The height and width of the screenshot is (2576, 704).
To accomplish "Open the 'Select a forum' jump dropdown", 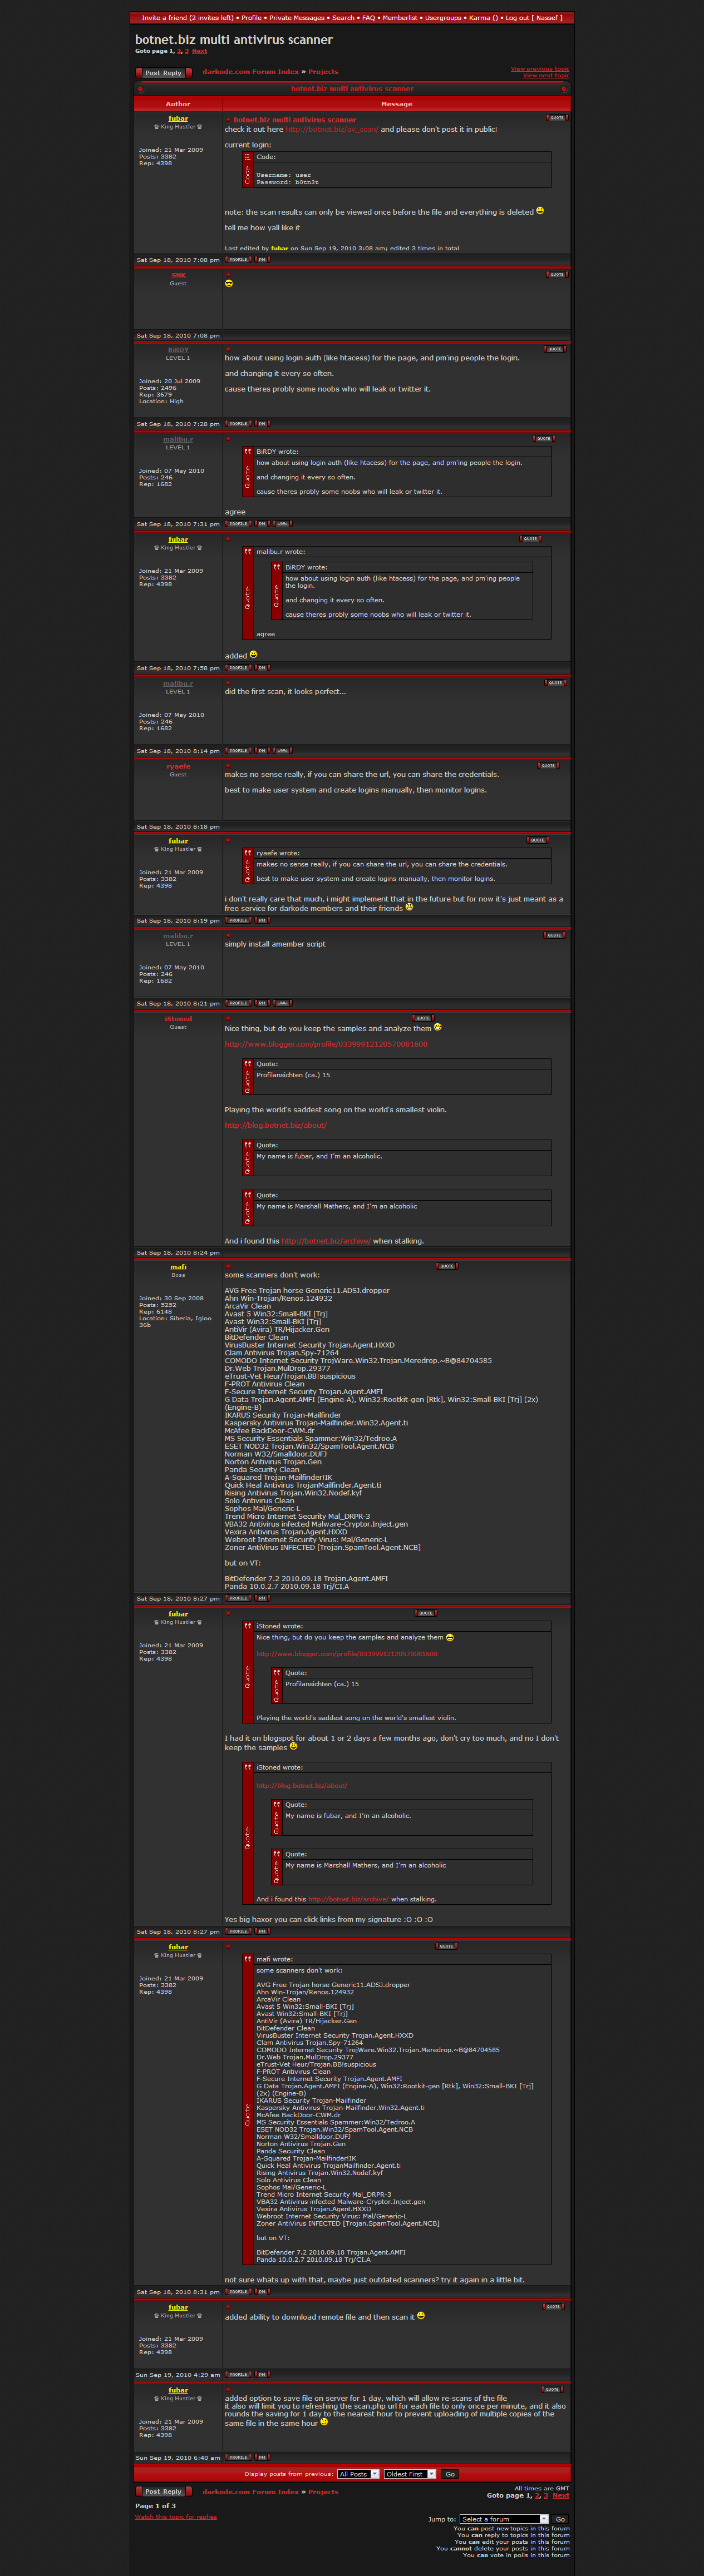I will pyautogui.click(x=504, y=2519).
